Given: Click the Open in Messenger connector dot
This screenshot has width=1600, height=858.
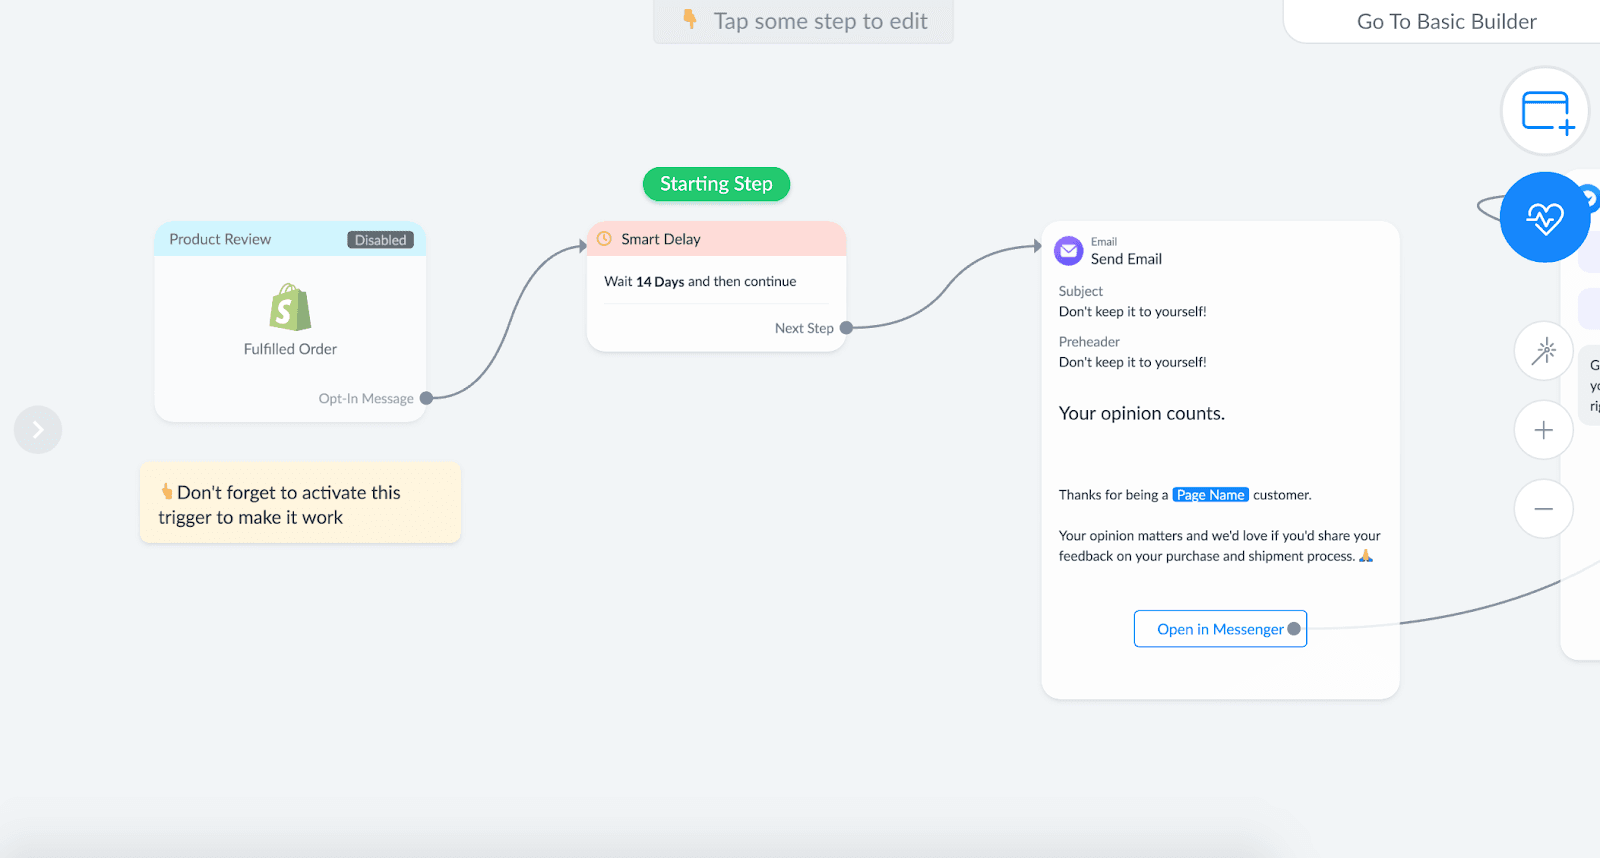Looking at the screenshot, I should pyautogui.click(x=1294, y=629).
